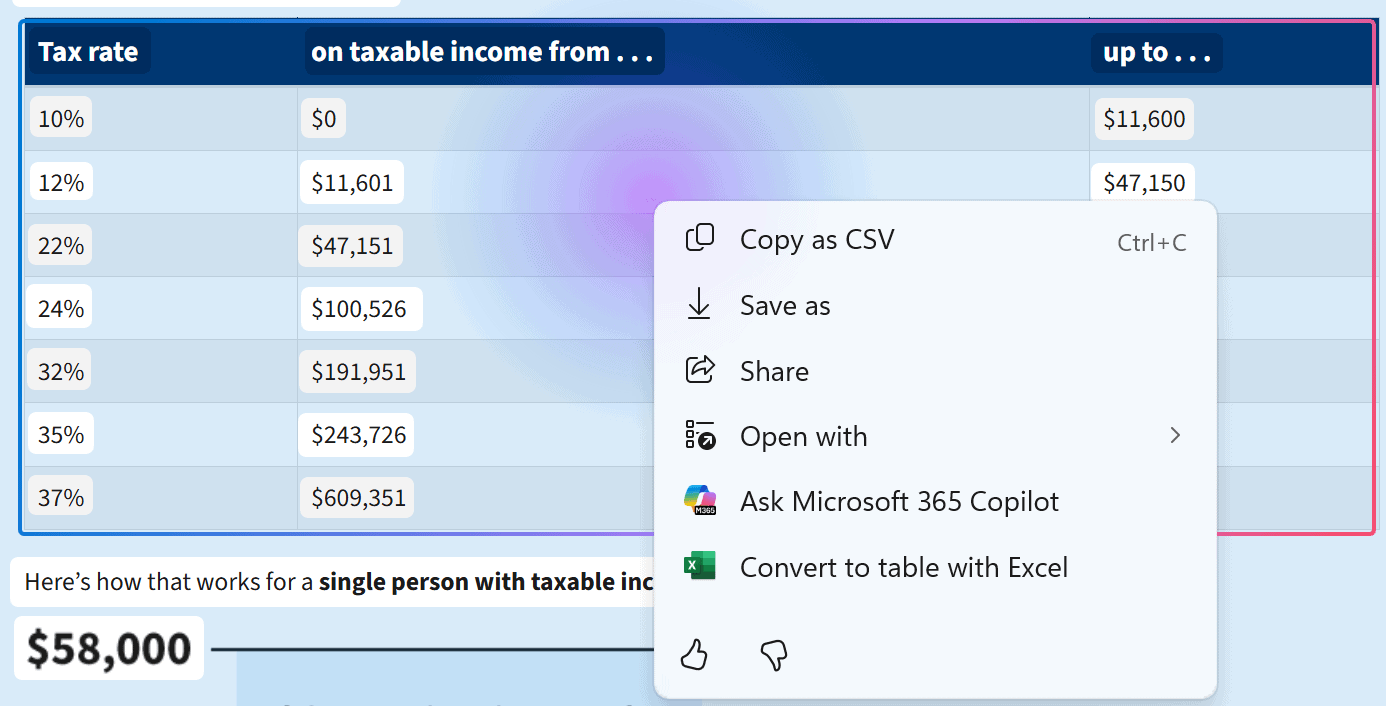Select the Save as menu entry

785,306
